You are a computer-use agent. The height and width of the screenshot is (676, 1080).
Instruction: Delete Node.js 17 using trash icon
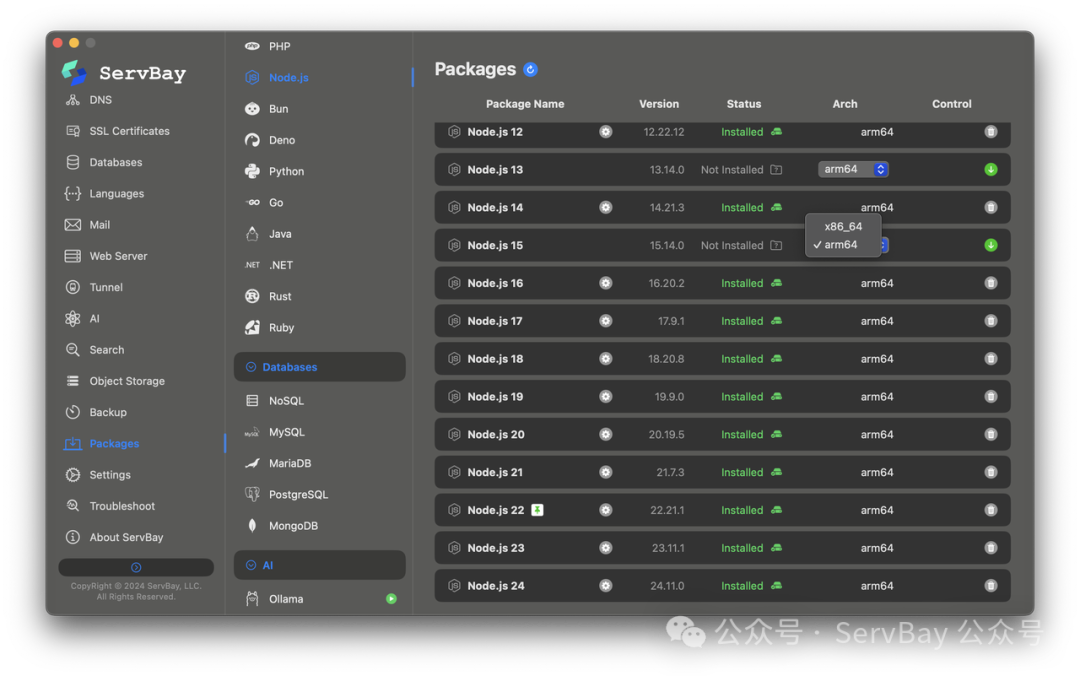click(x=990, y=321)
